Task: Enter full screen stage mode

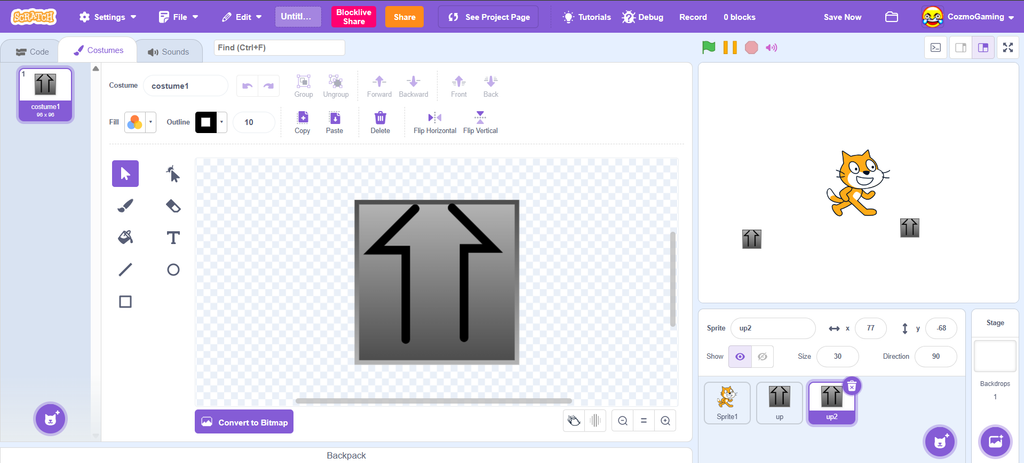Action: tap(1008, 47)
